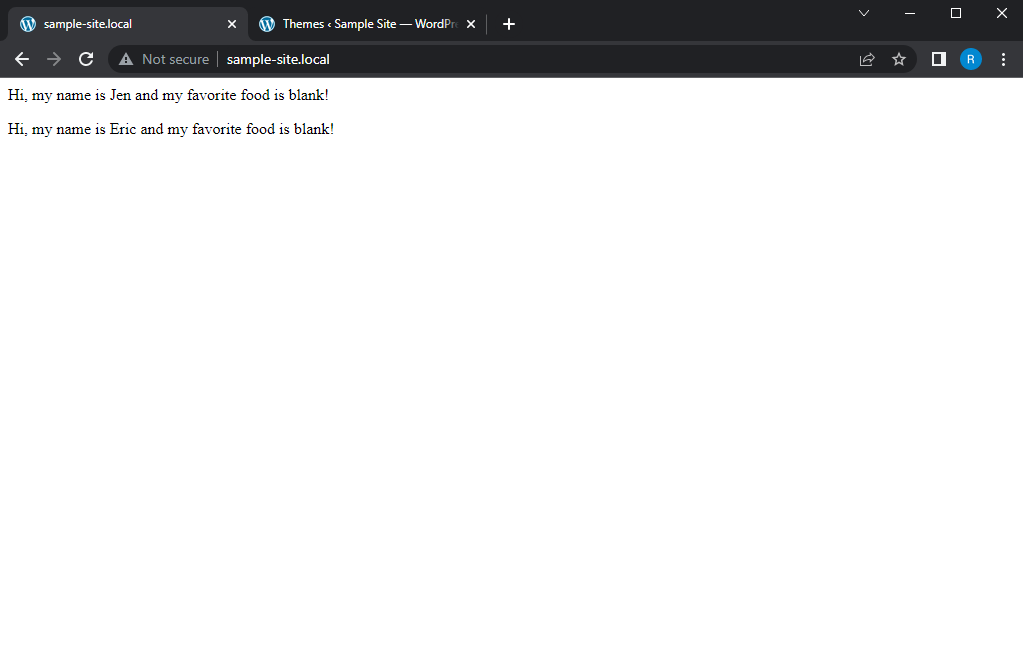Screen dimensions: 1023x664
Task: Expand the tab search chevron
Action: 864,13
